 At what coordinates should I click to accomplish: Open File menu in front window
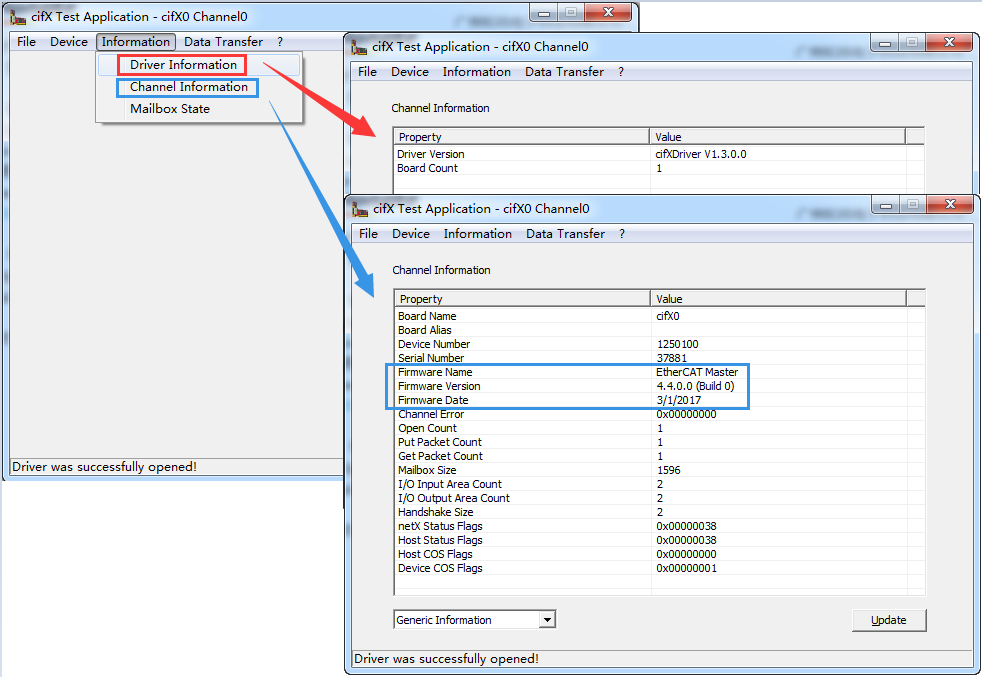(x=368, y=234)
